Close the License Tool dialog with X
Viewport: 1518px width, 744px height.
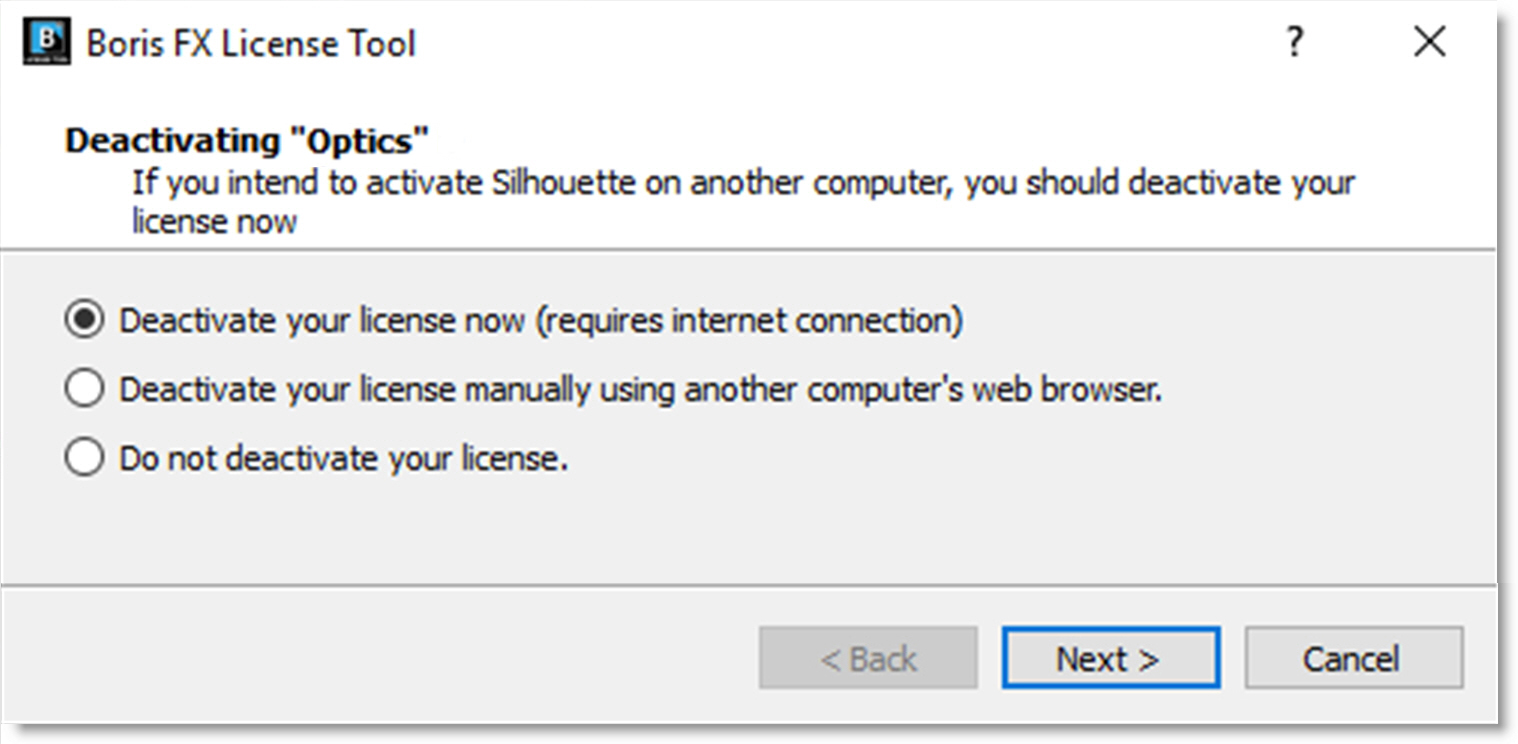[x=1429, y=43]
